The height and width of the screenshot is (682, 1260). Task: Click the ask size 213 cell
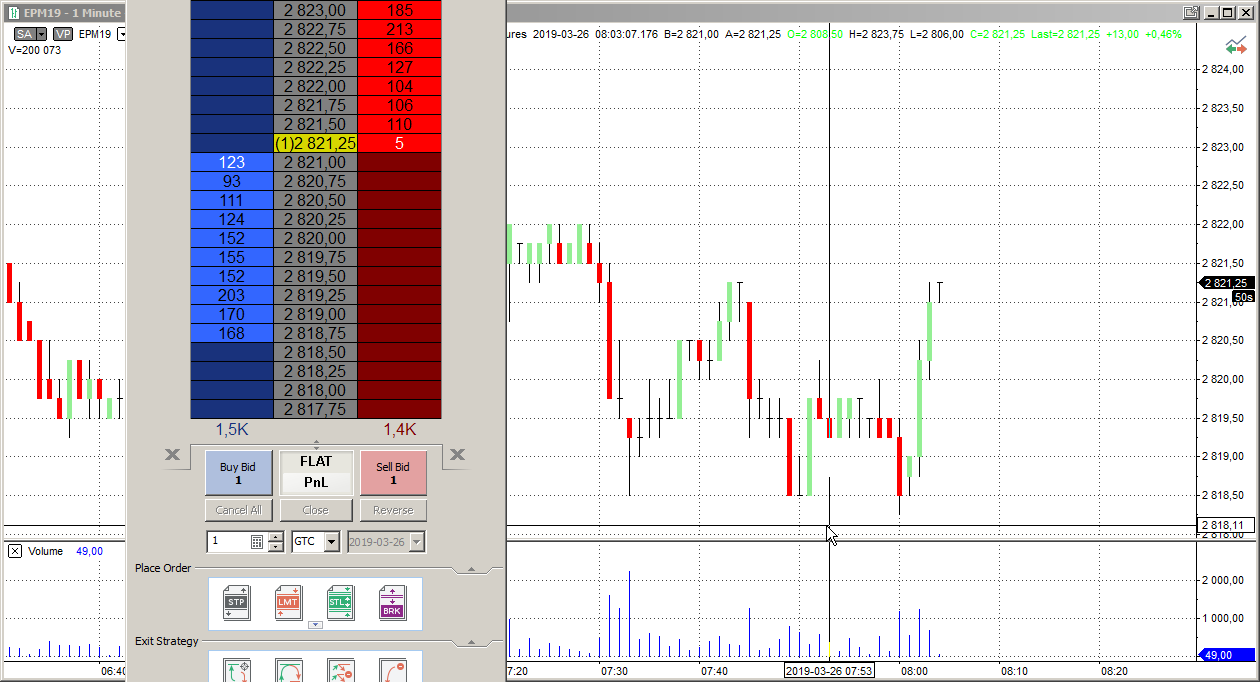pos(399,29)
